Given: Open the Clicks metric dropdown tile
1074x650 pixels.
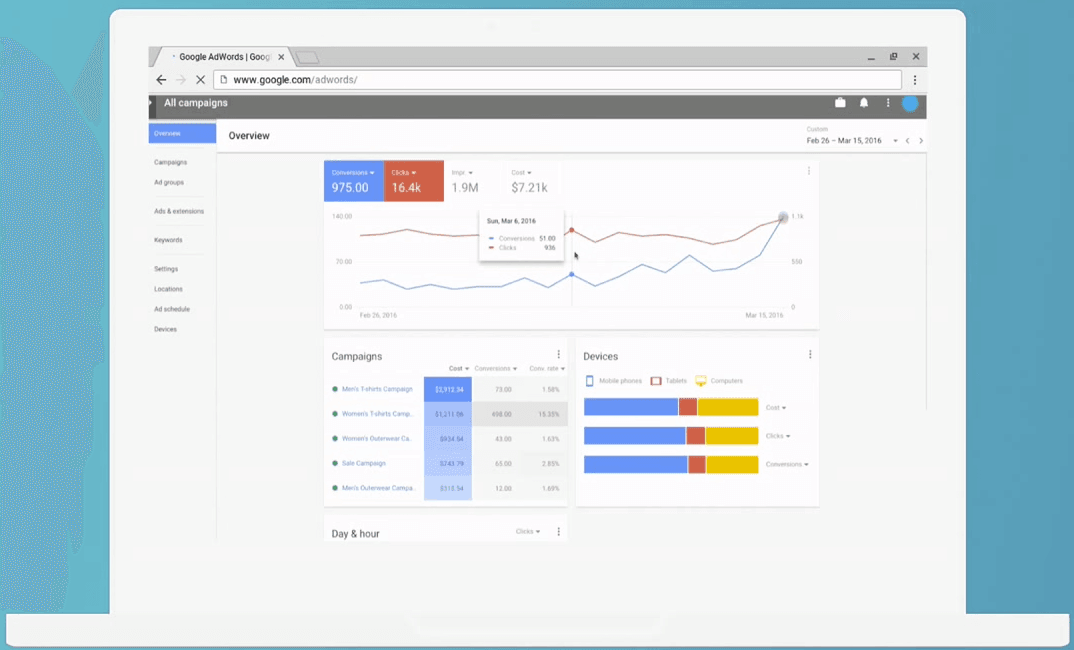Looking at the screenshot, I should click(x=414, y=181).
